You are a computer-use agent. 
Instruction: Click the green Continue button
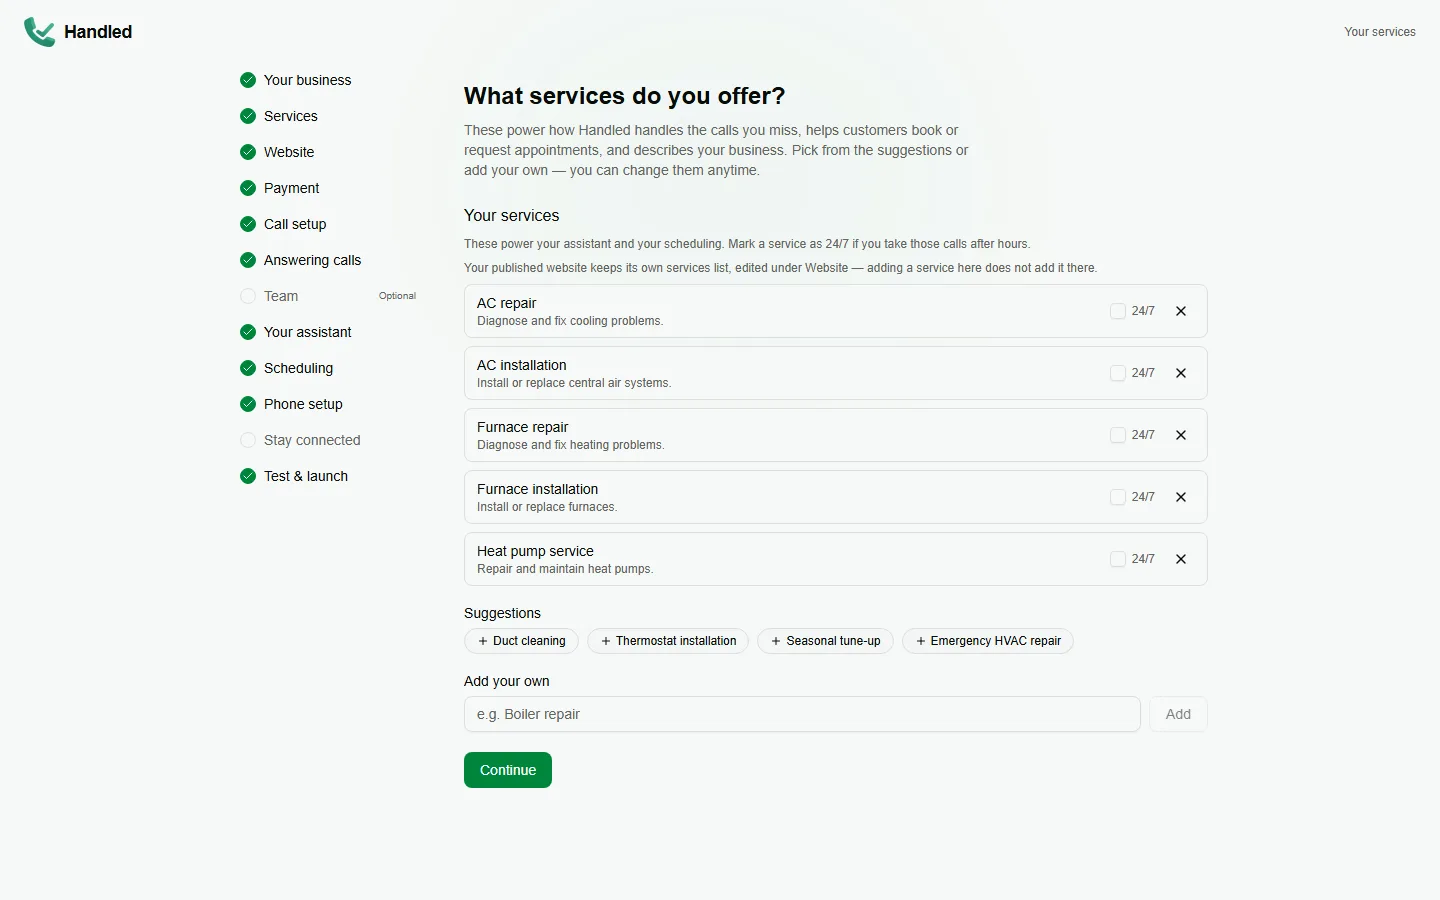pos(508,770)
